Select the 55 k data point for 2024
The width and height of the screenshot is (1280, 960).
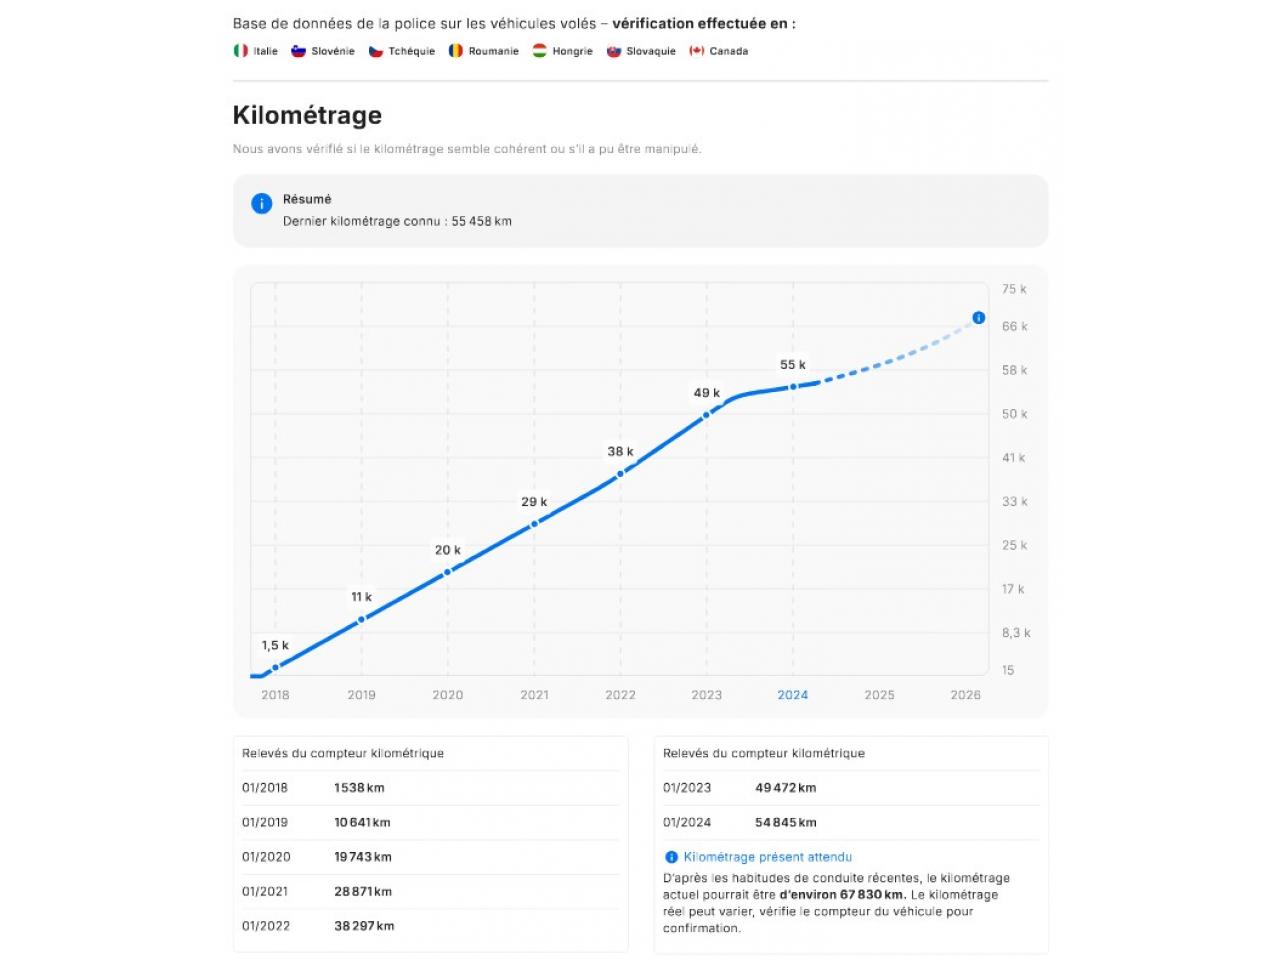pos(793,386)
